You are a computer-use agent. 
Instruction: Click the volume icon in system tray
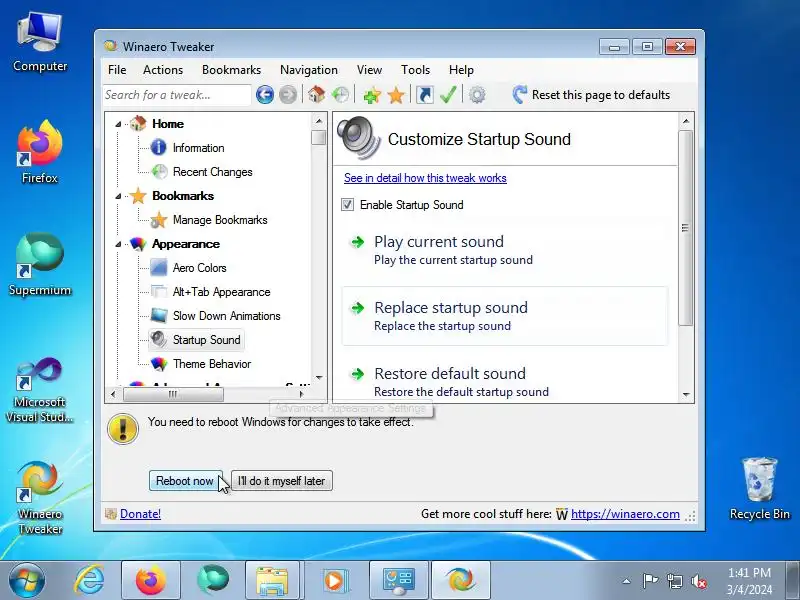[x=699, y=581]
